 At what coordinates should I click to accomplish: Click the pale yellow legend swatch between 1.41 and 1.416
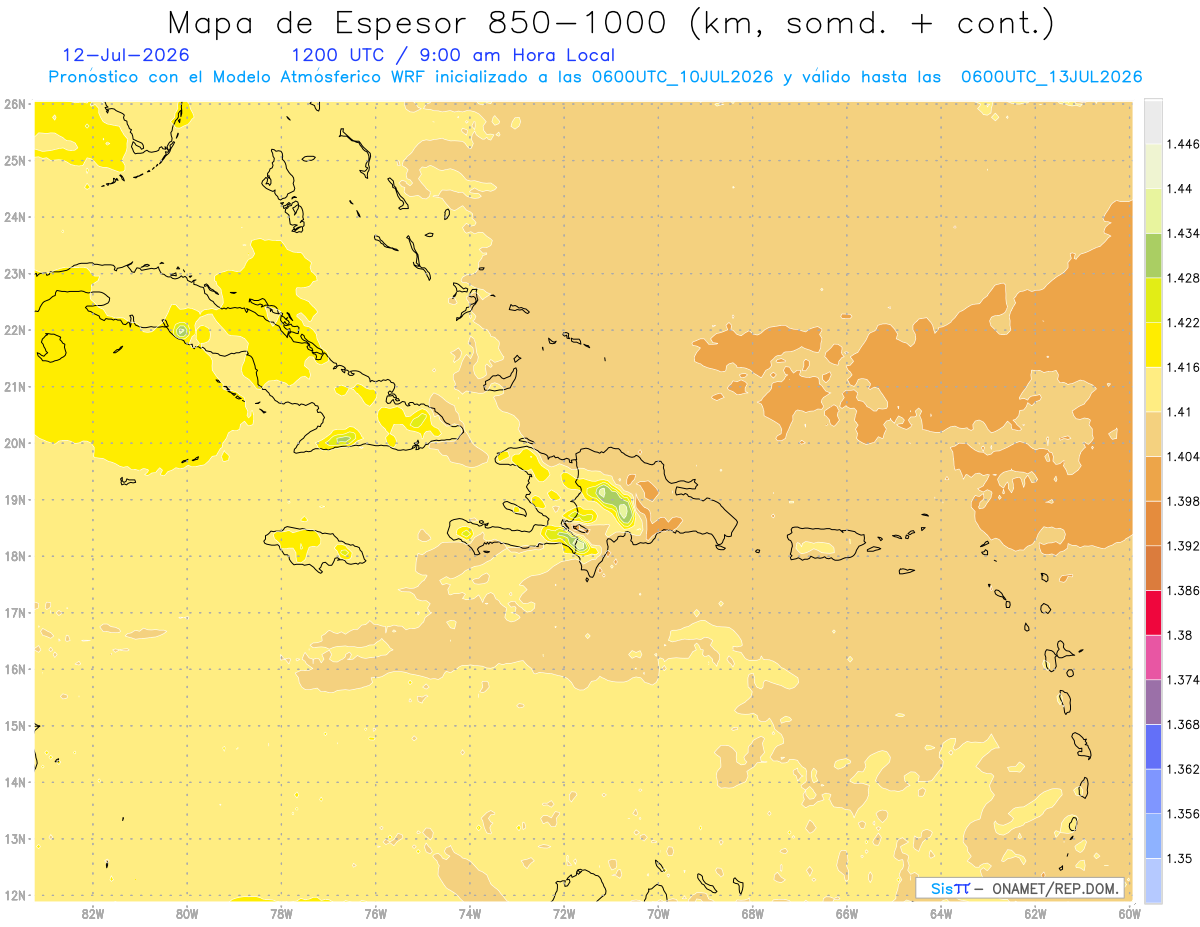pyautogui.click(x=1153, y=390)
